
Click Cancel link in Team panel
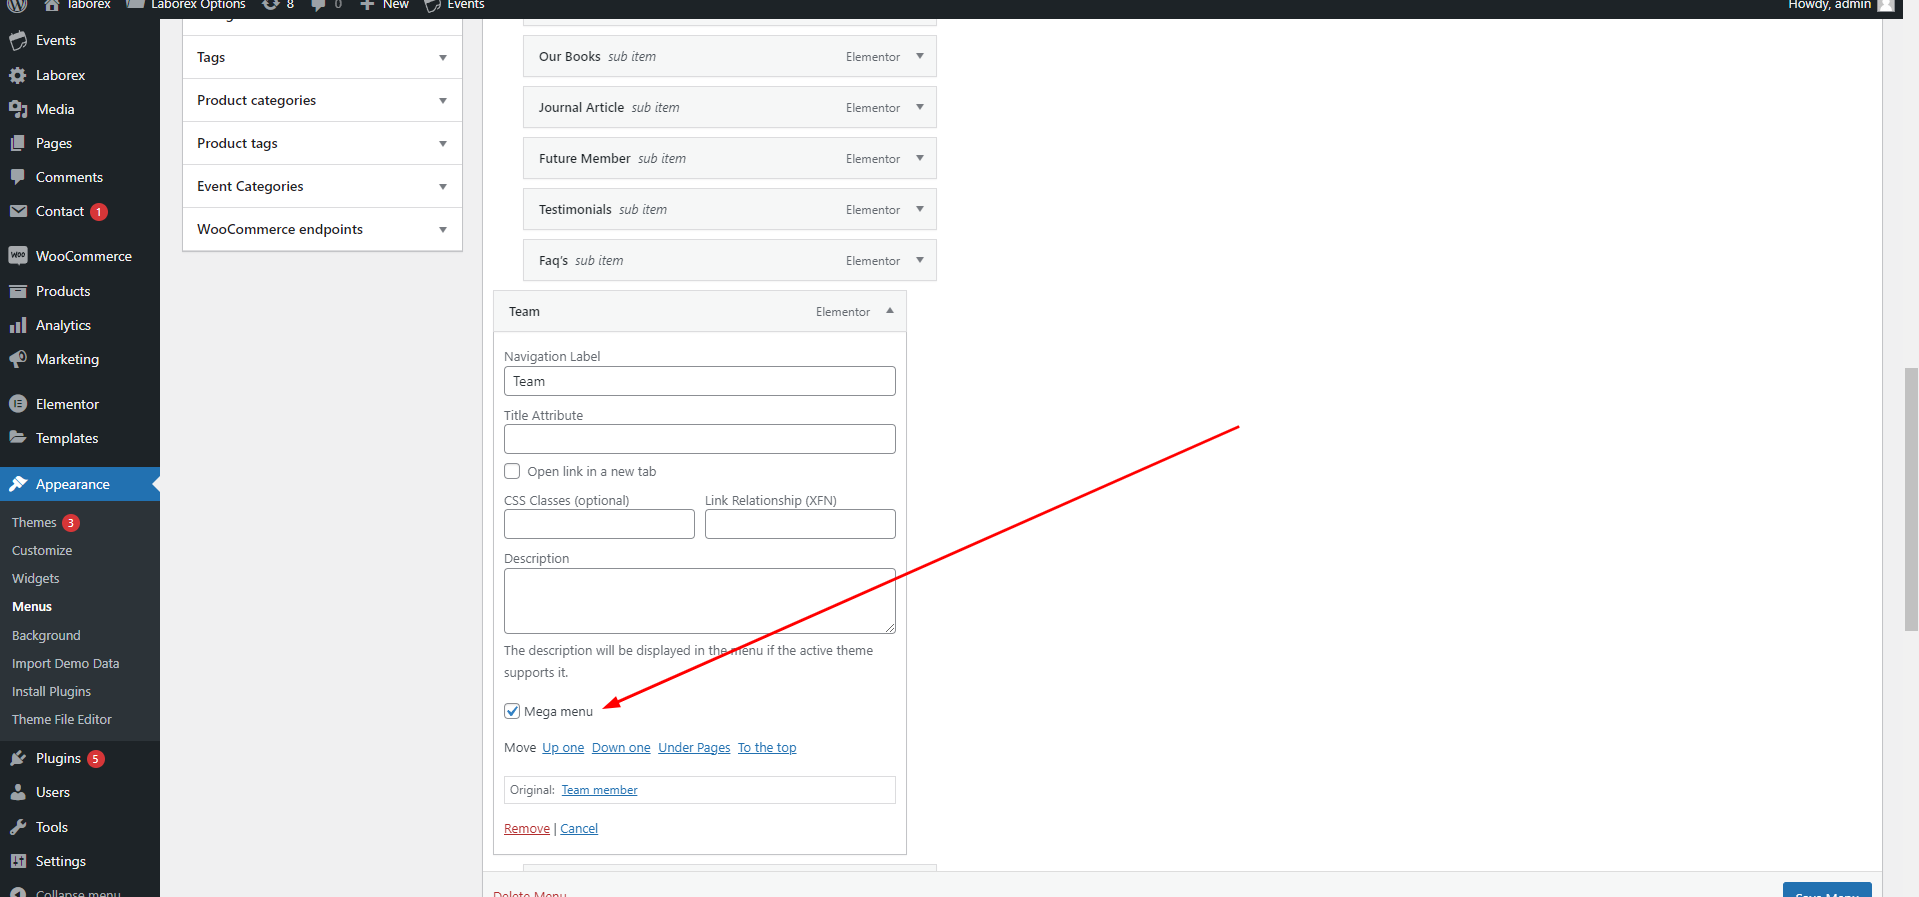579,828
